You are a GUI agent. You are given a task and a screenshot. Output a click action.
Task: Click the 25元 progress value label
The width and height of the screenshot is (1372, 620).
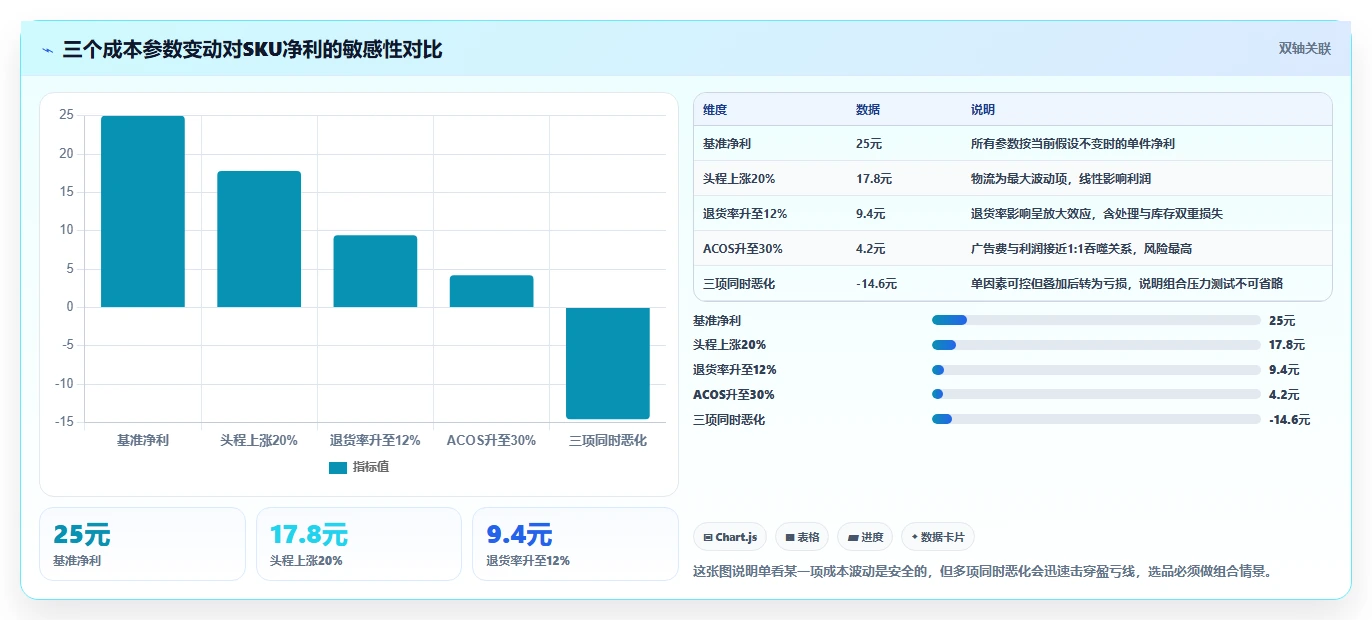1282,321
